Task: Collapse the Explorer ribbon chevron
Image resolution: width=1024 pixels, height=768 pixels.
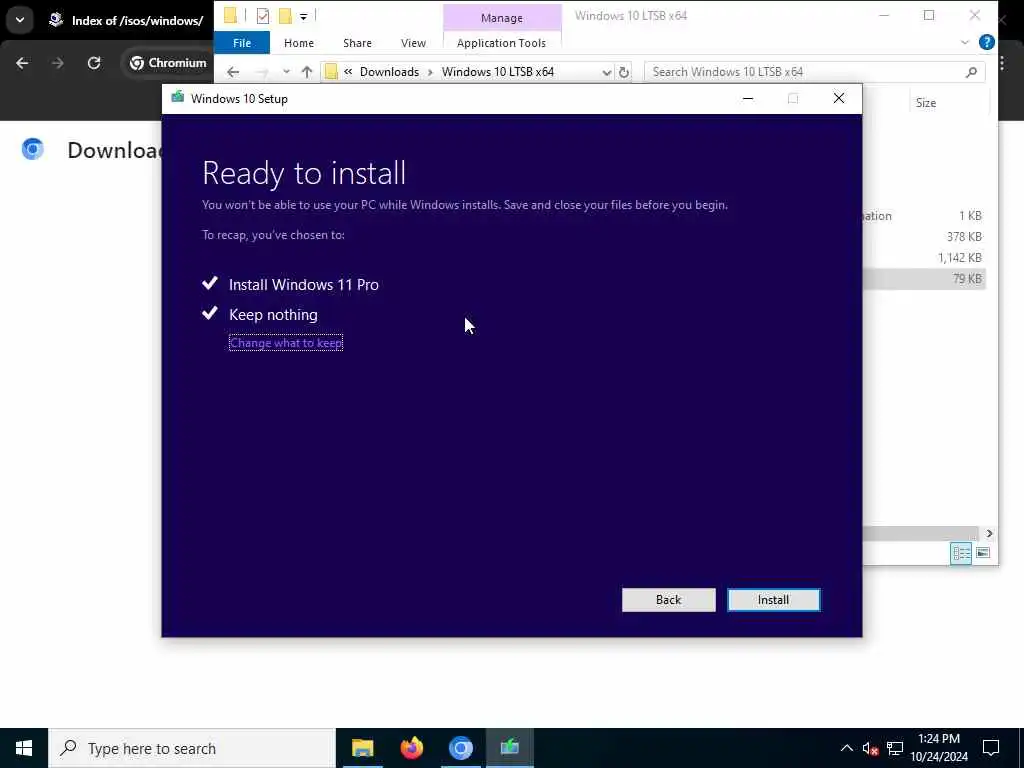Action: point(965,42)
